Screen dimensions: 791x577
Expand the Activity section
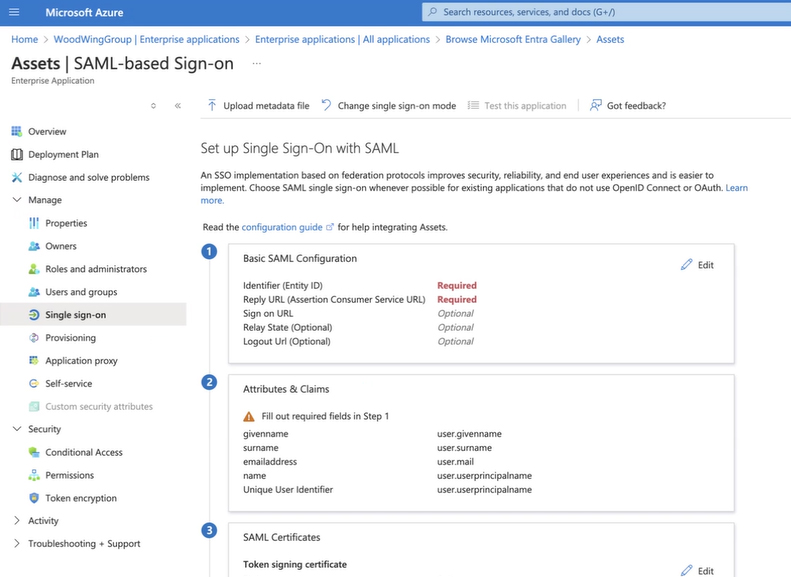(17, 521)
